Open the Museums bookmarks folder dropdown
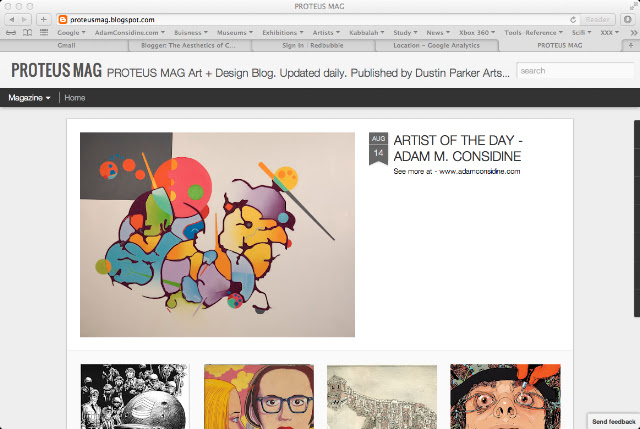The width and height of the screenshot is (640, 429). (x=235, y=33)
